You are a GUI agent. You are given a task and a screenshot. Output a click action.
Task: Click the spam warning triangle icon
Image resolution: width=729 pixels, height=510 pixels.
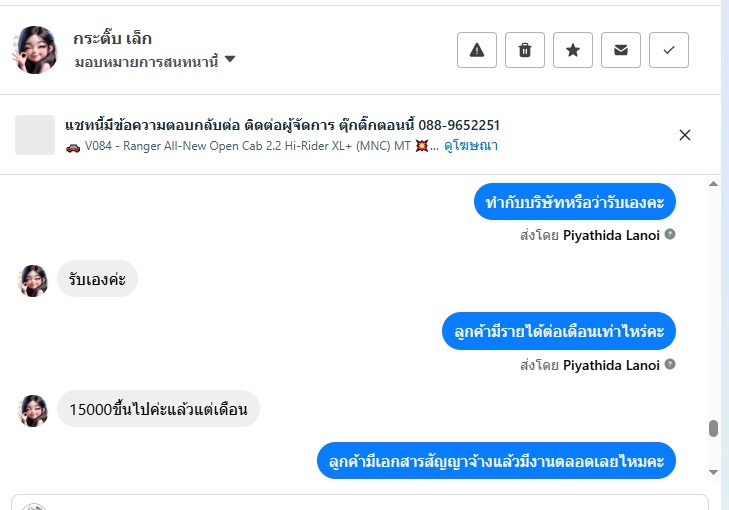pos(477,51)
